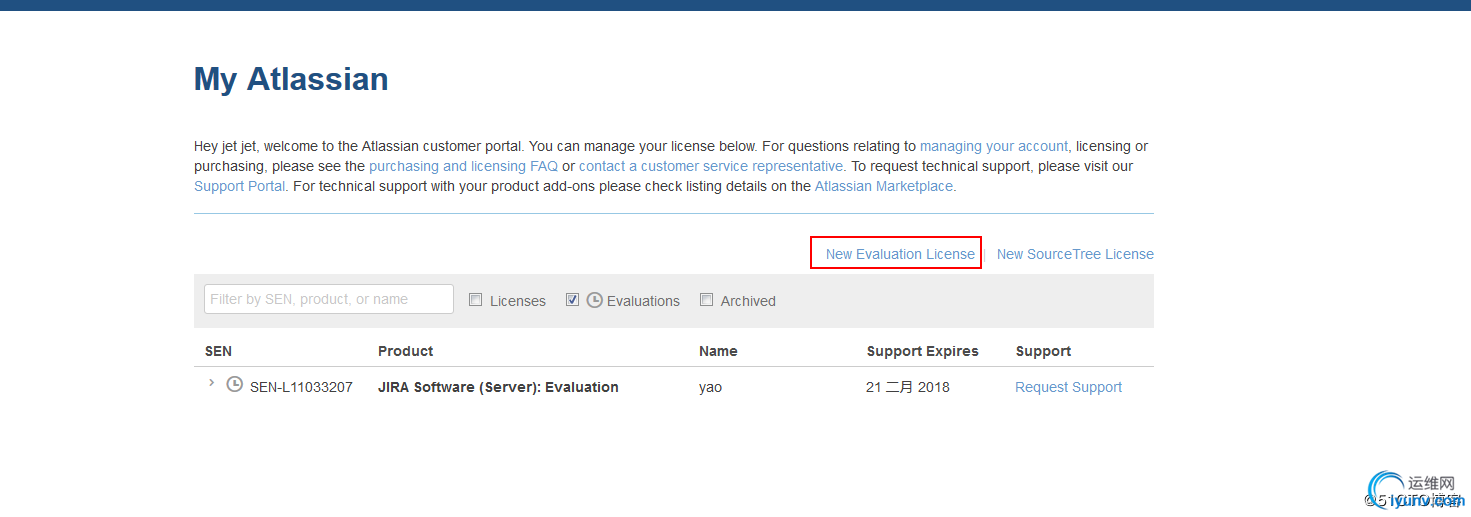Open the New Evaluation License link
This screenshot has height=517, width=1471.
pos(900,254)
